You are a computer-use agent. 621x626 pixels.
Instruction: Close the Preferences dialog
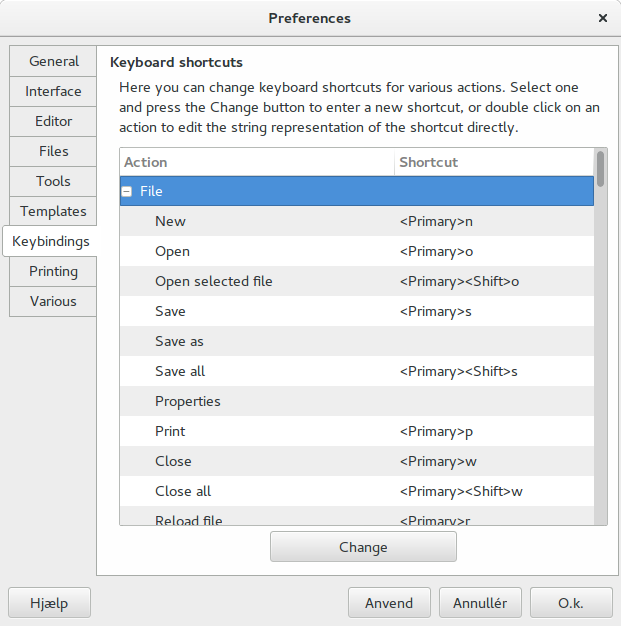[603, 18]
